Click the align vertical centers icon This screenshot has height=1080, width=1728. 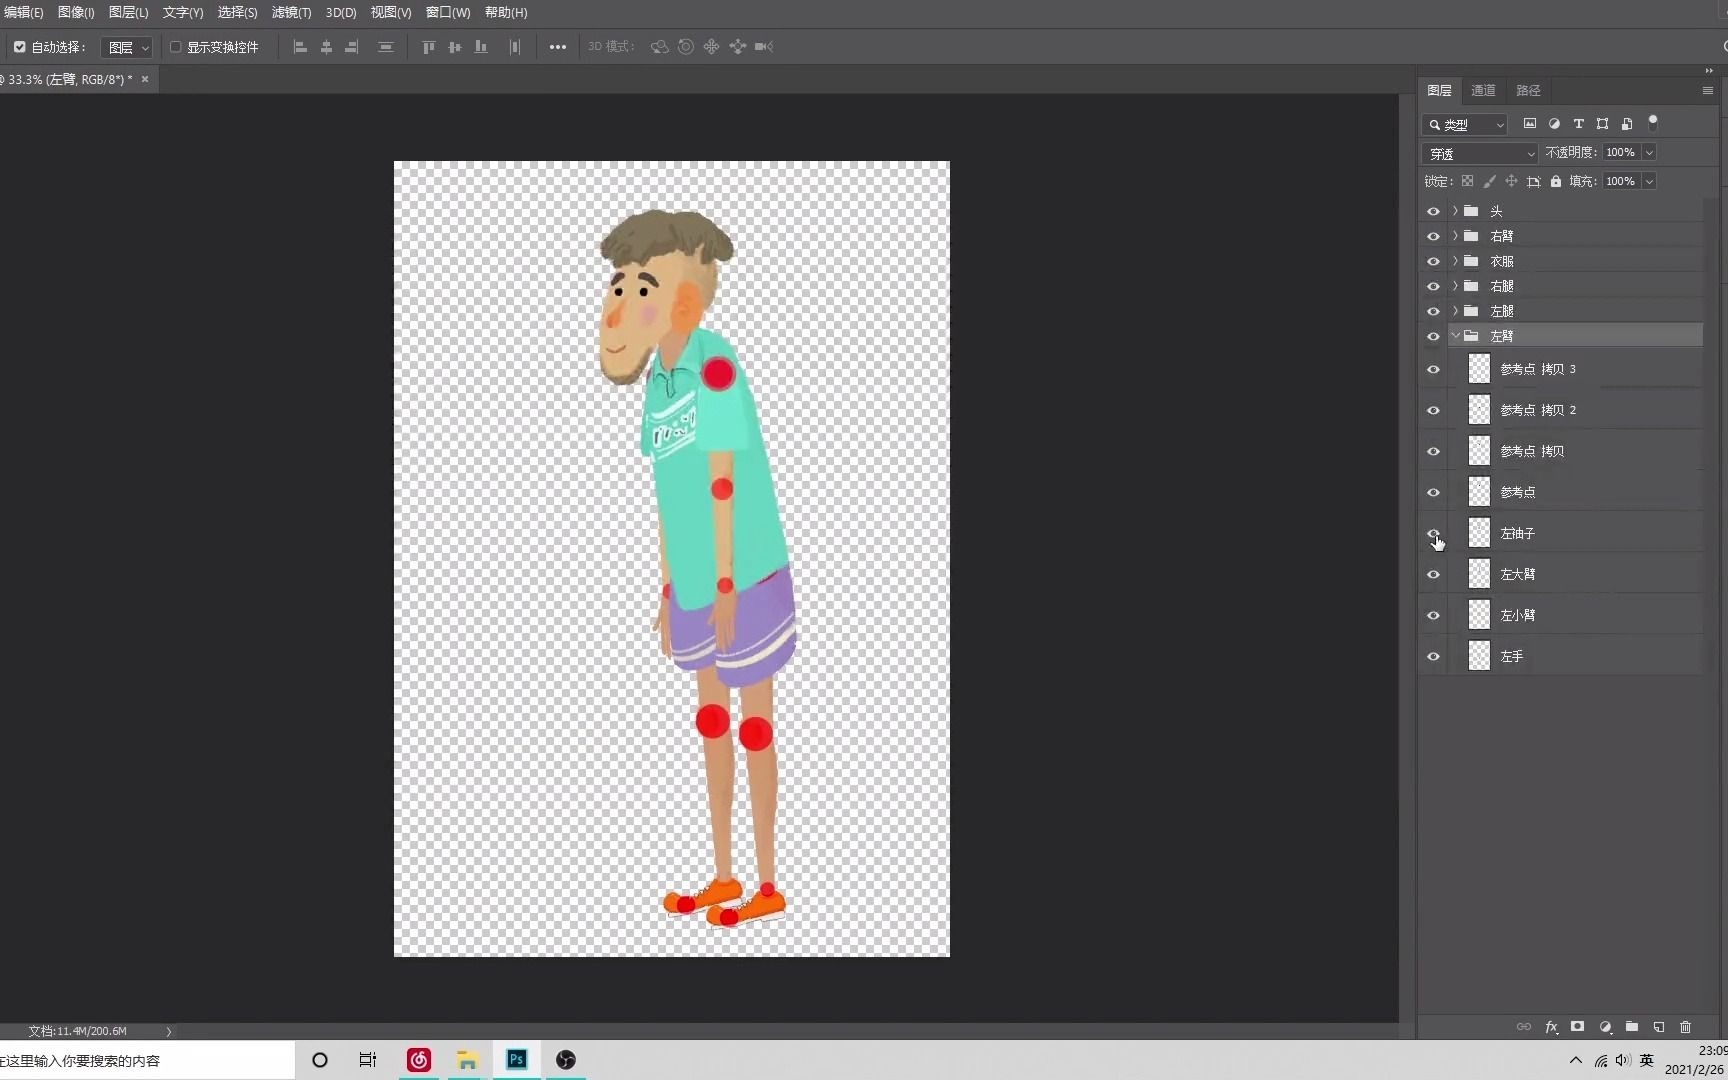455,47
